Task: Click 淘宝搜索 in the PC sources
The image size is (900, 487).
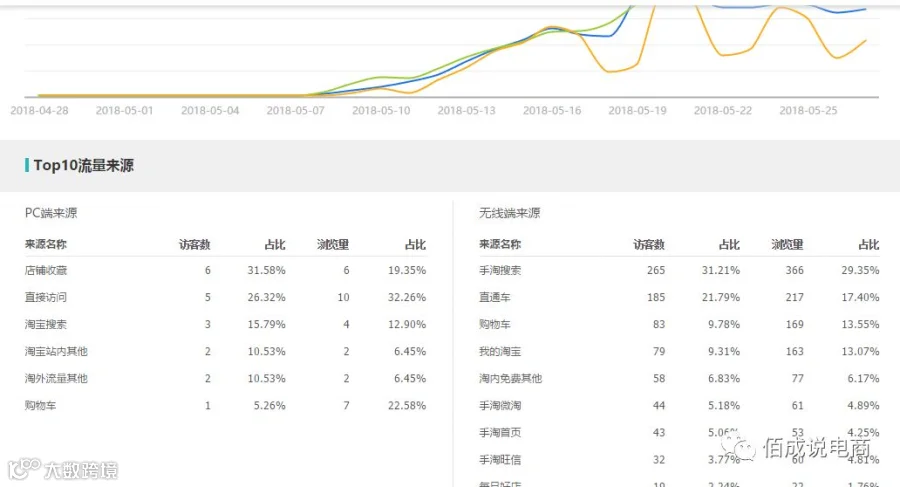Action: point(46,324)
